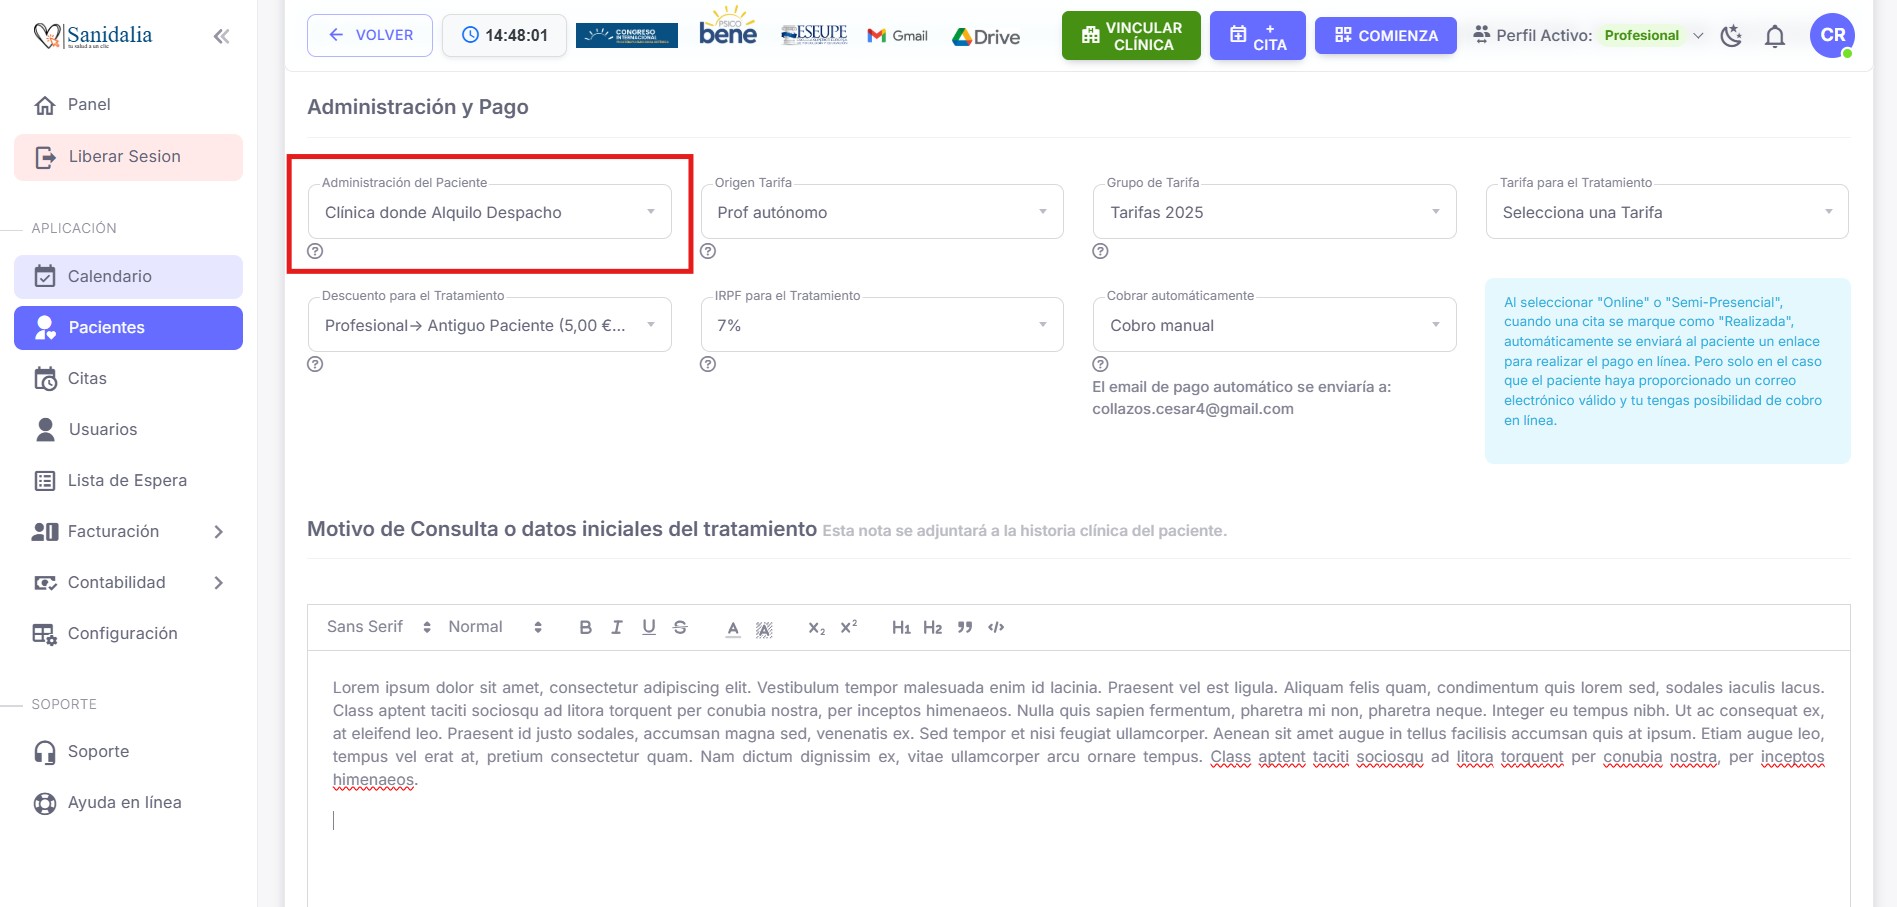Open the Google Drive shortcut
This screenshot has height=907, width=1897.
tap(986, 37)
